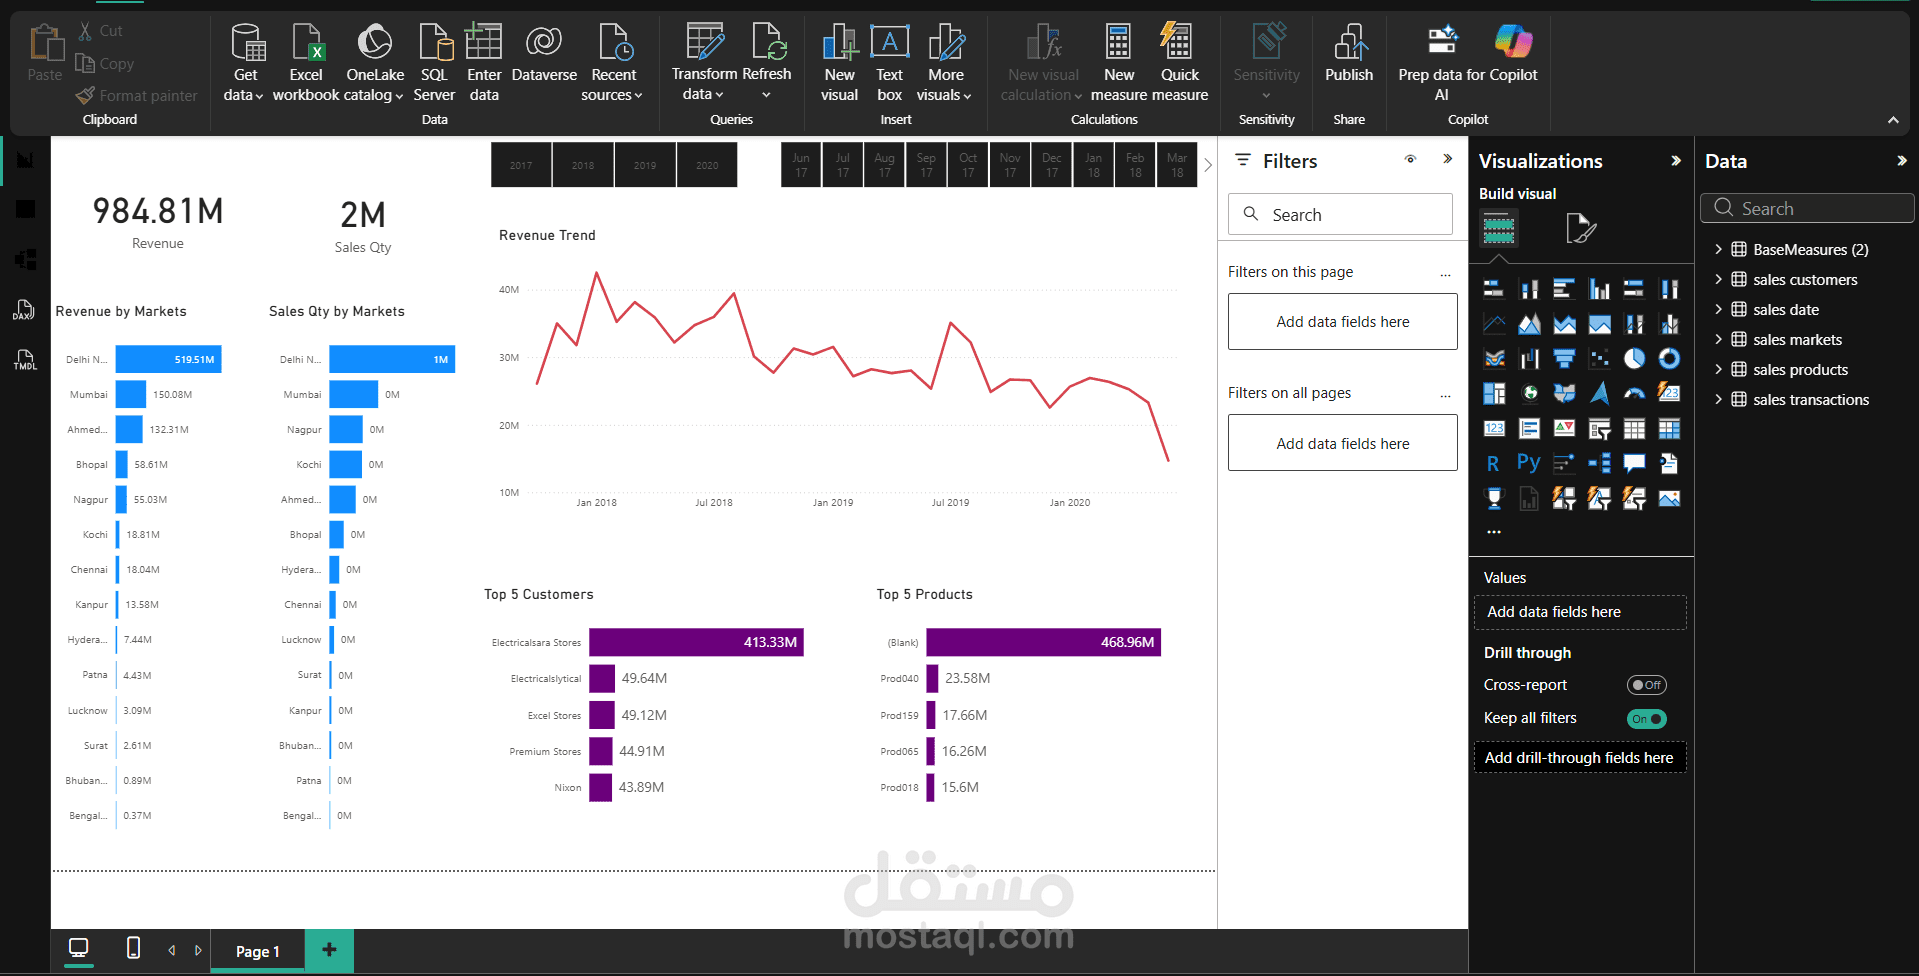Click the Filters pane Search field

[1340, 214]
